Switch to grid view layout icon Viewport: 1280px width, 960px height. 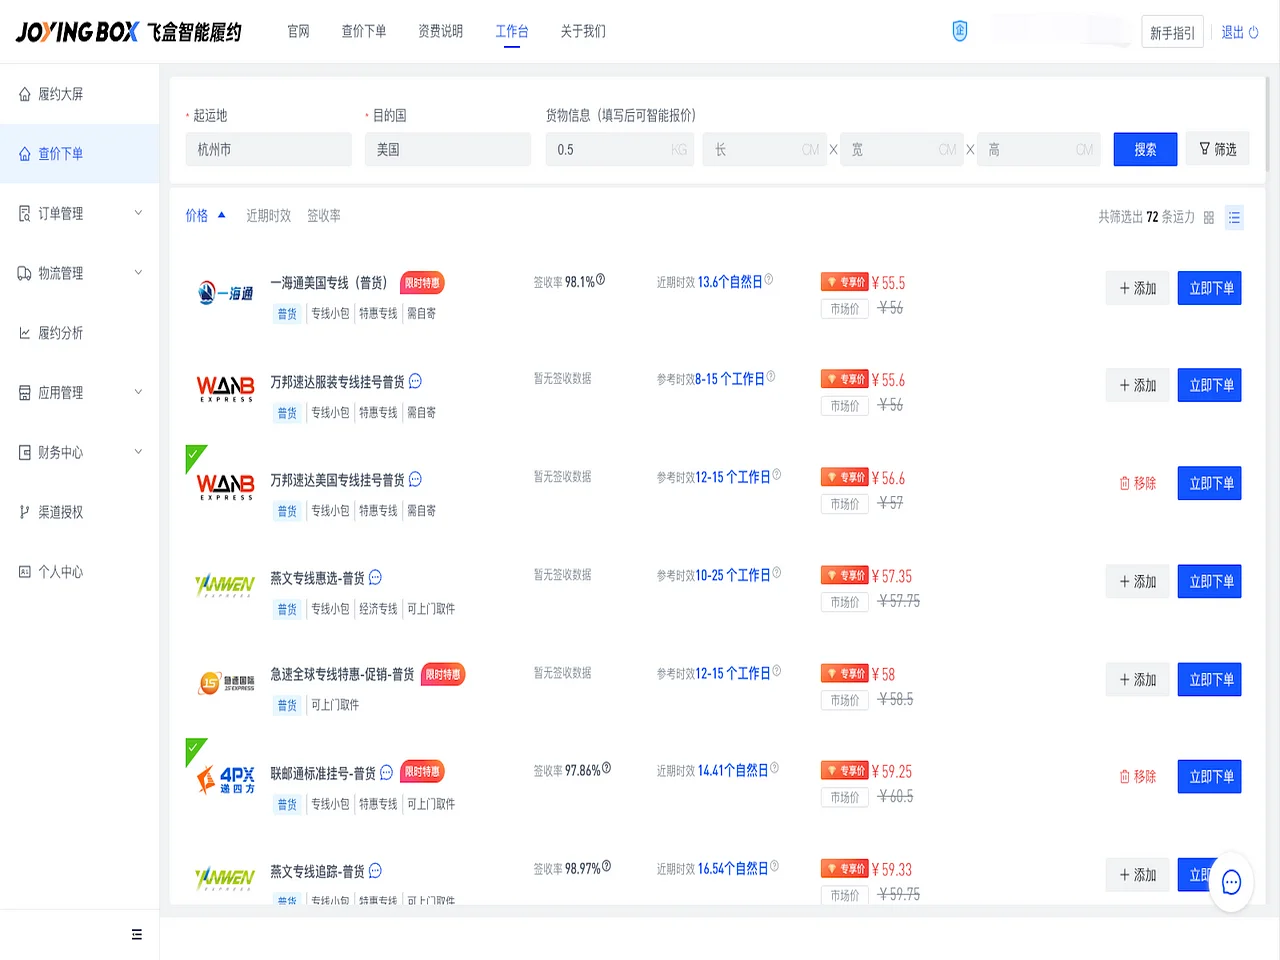pos(1210,217)
